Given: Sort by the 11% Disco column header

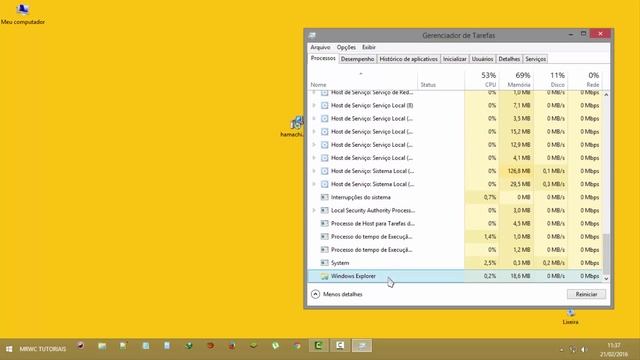Looking at the screenshot, I should [551, 80].
